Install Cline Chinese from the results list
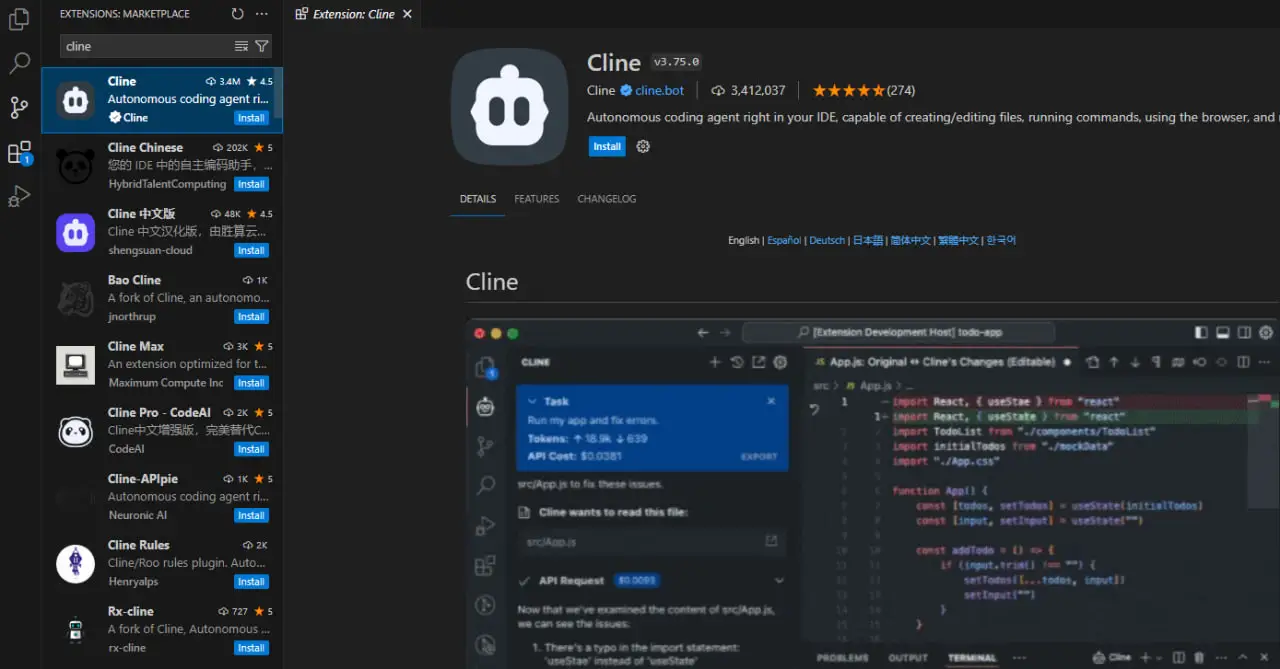This screenshot has width=1280, height=669. click(x=251, y=184)
